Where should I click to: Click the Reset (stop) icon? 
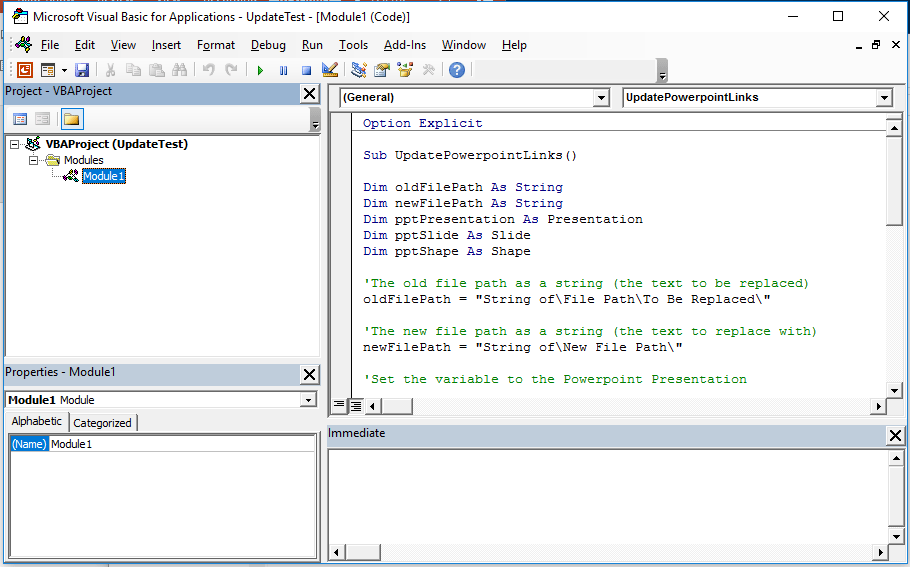pyautogui.click(x=306, y=70)
